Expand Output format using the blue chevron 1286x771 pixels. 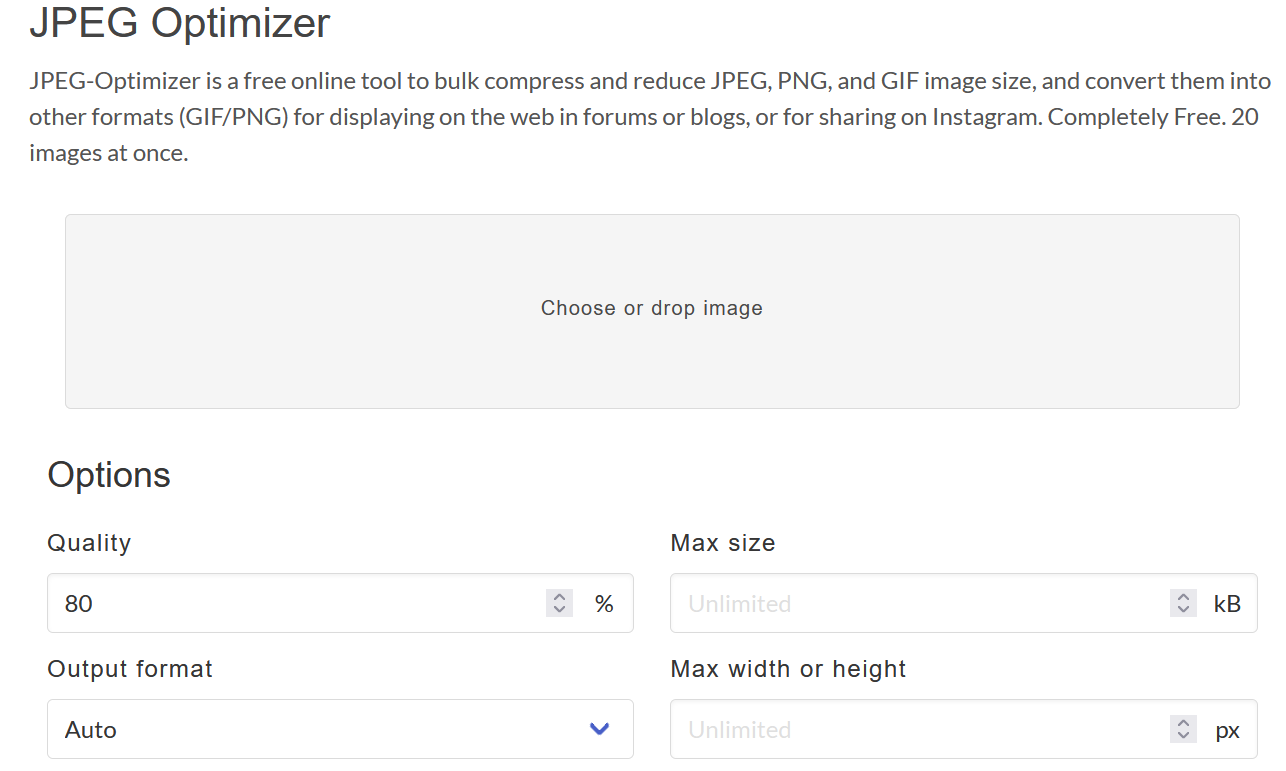point(600,729)
